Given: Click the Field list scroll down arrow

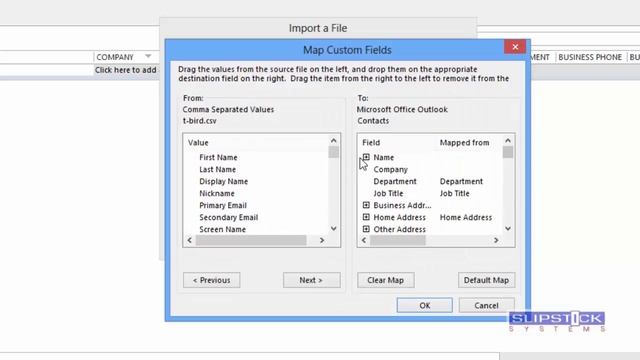Looking at the screenshot, I should coord(508,229).
